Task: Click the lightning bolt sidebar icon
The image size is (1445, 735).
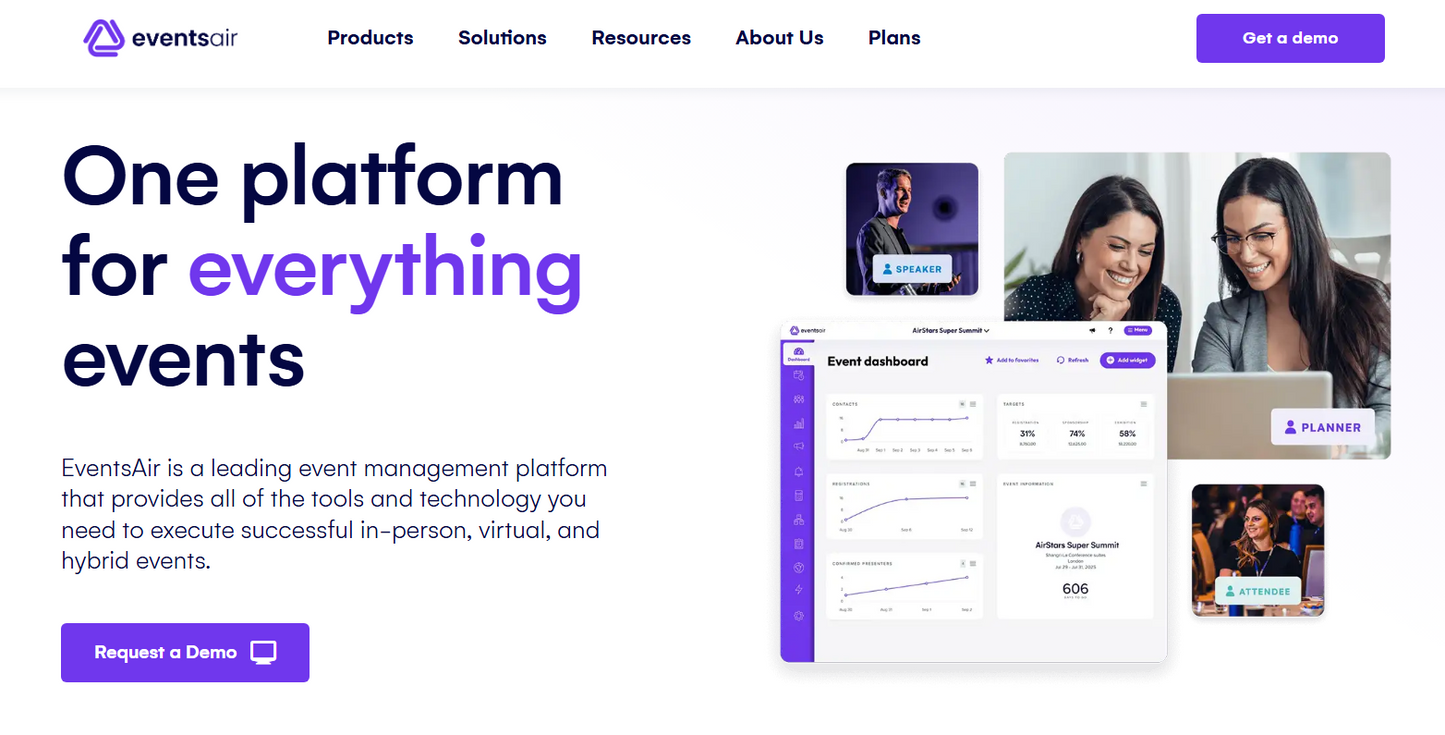Action: pyautogui.click(x=798, y=590)
